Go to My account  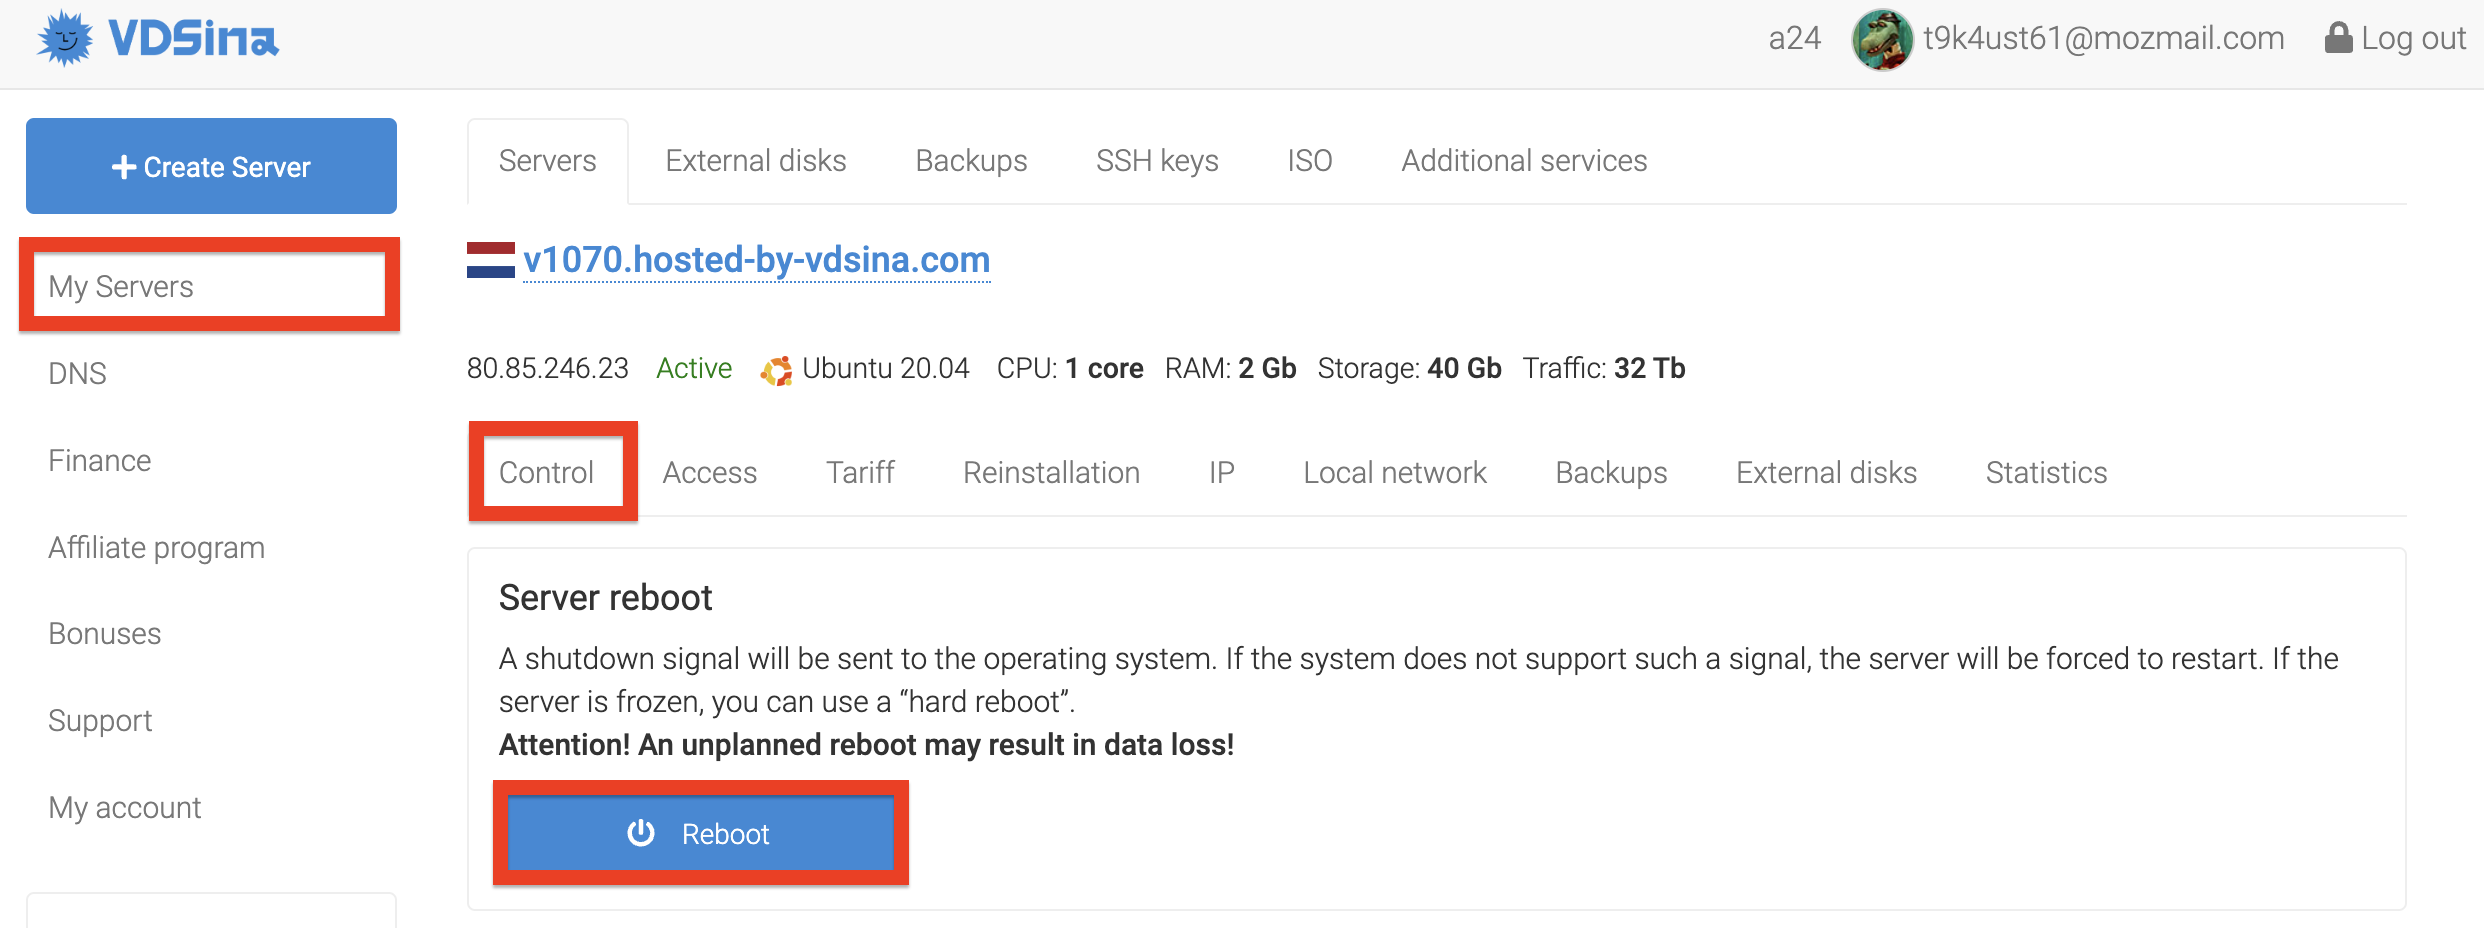point(125,808)
